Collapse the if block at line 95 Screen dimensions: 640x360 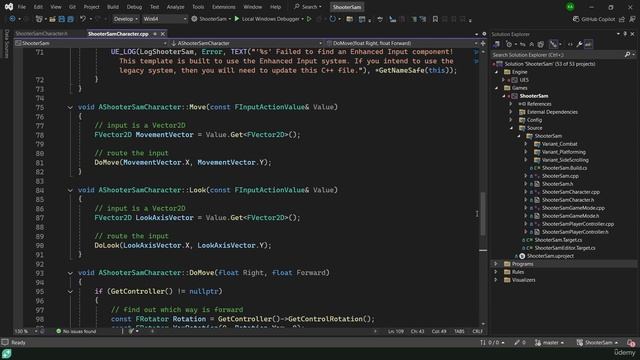(70, 291)
